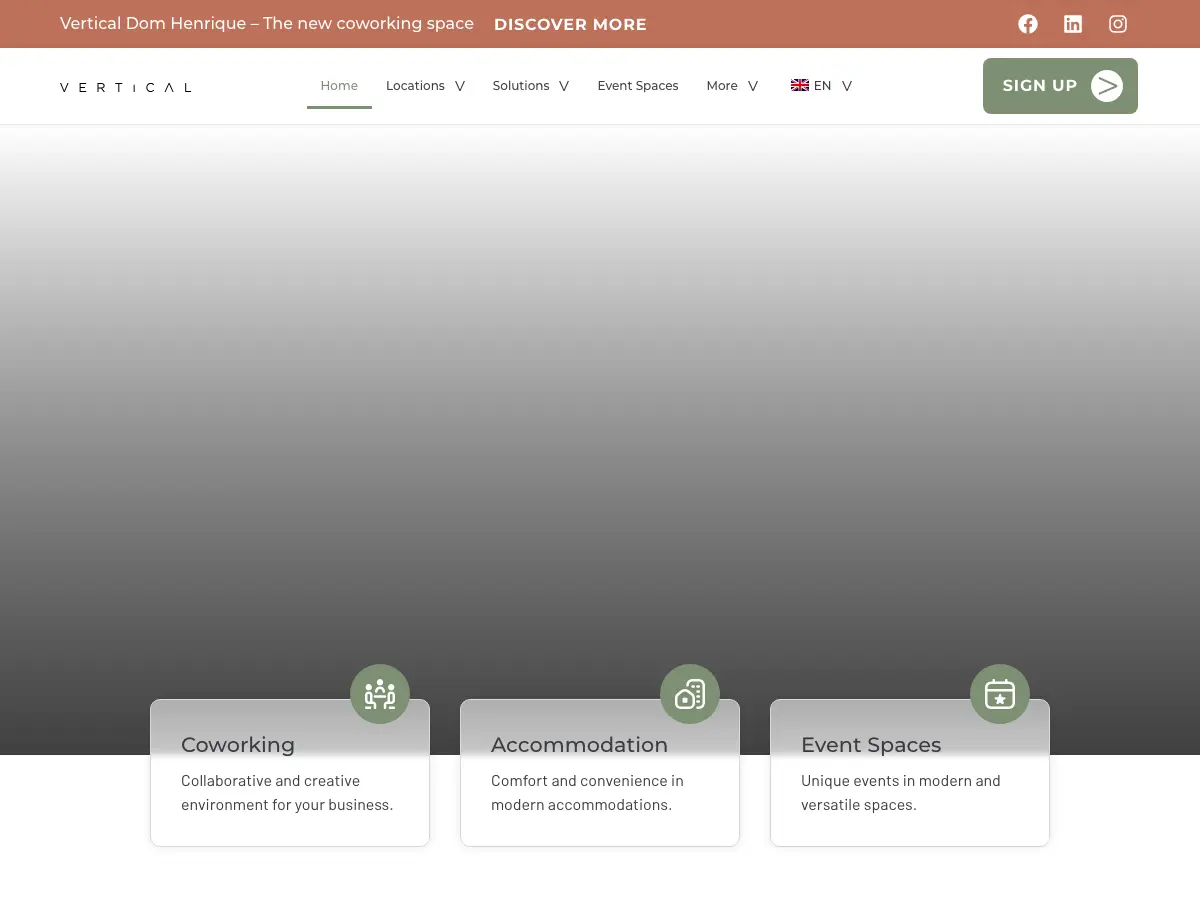Expand the Solutions menu chevron

pos(564,86)
